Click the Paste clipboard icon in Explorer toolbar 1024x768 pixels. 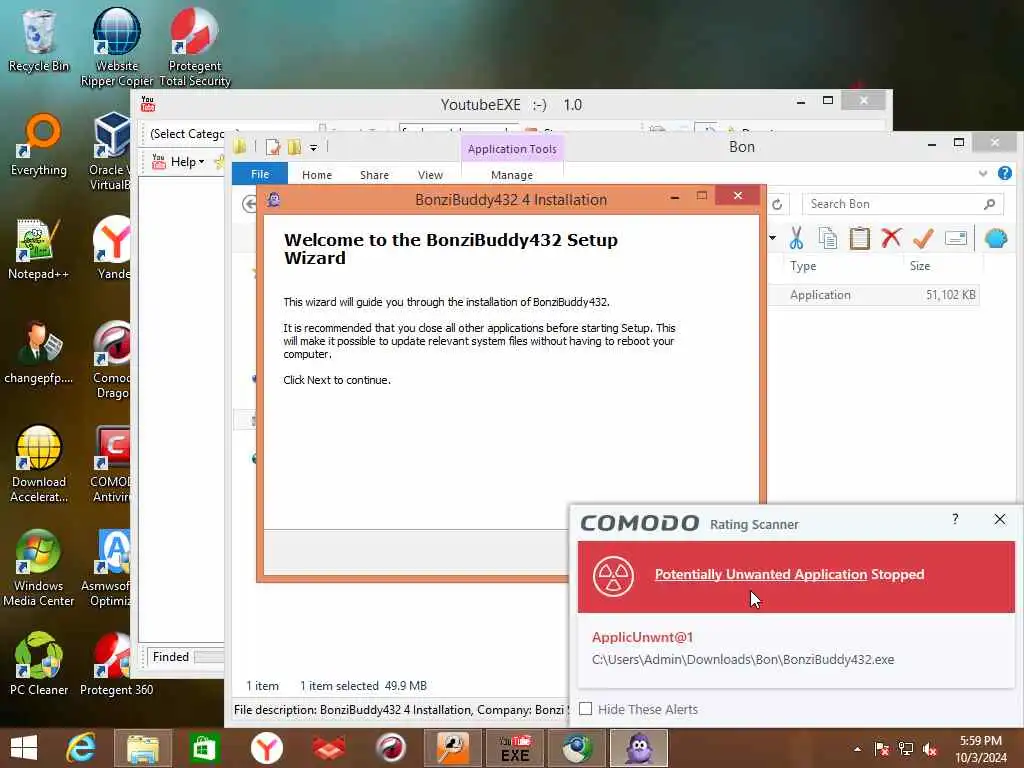[x=859, y=238]
